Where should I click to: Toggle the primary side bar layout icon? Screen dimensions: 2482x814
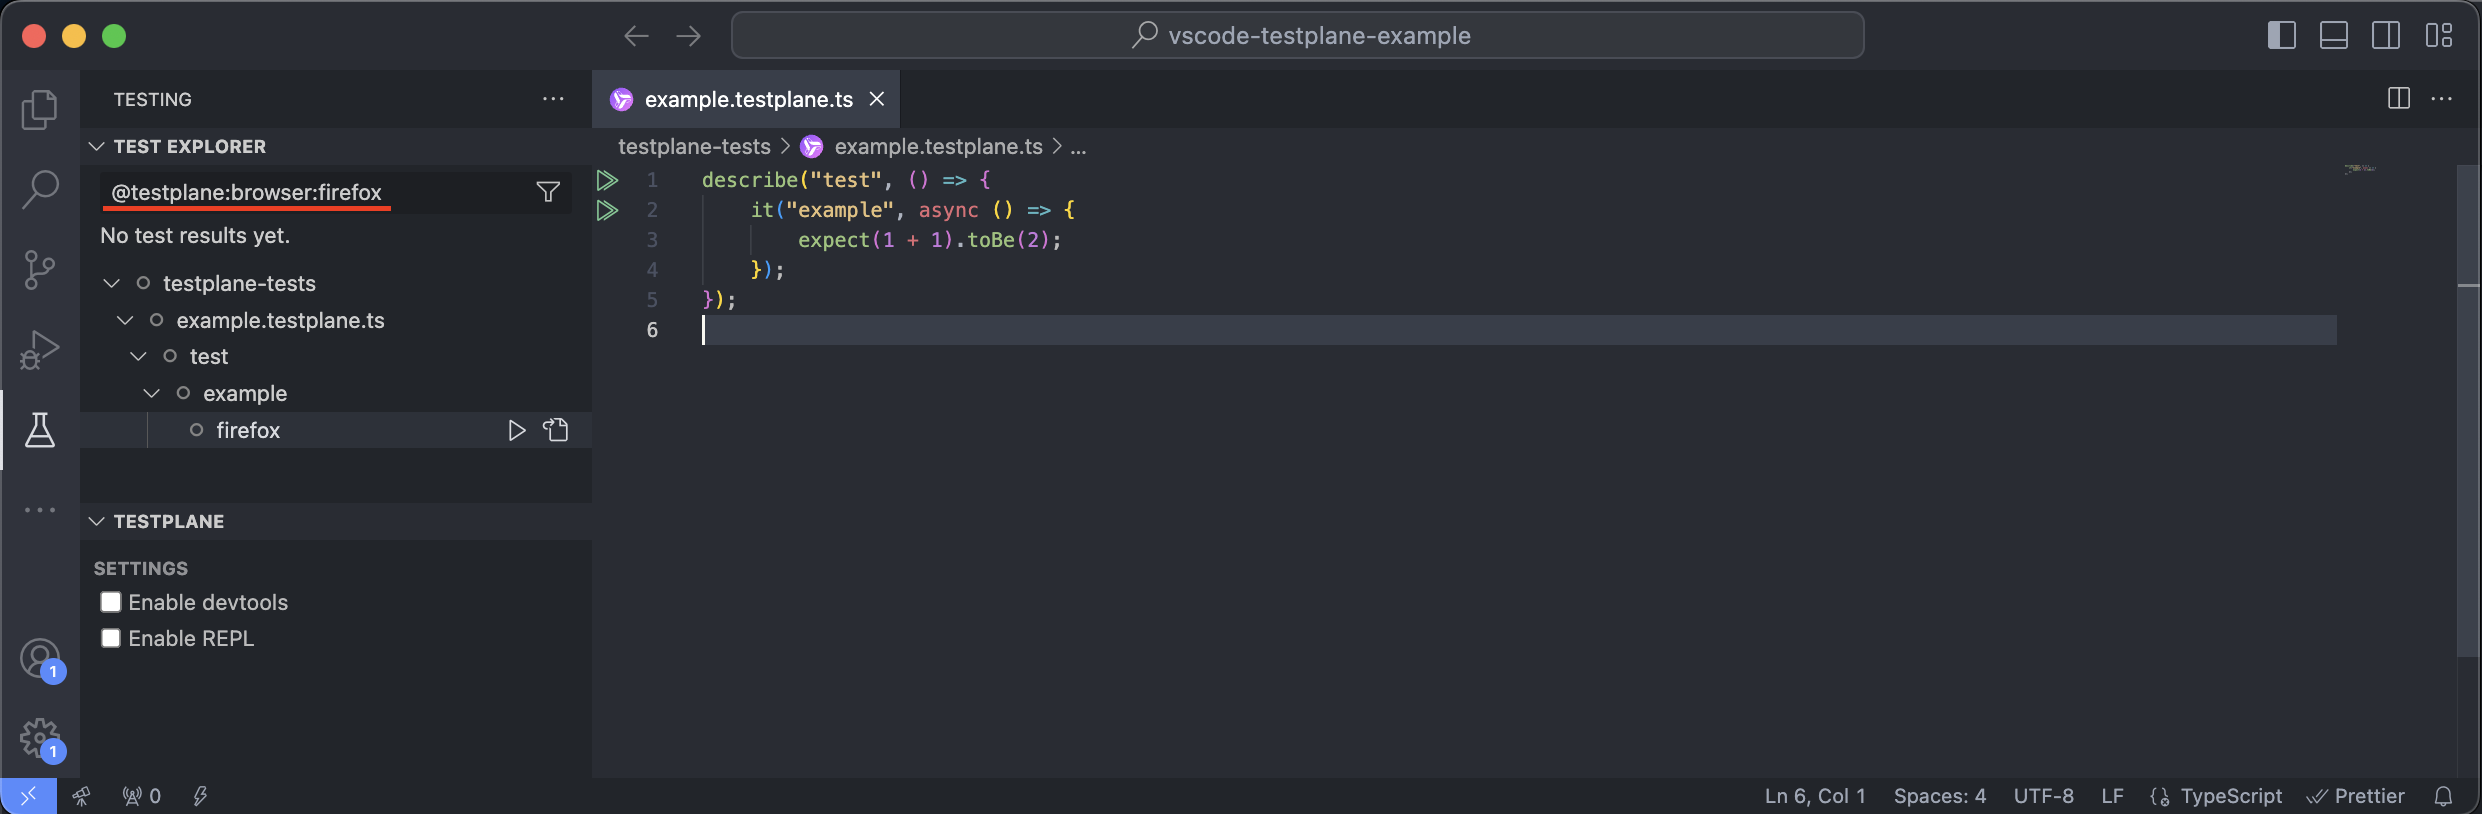click(2281, 36)
